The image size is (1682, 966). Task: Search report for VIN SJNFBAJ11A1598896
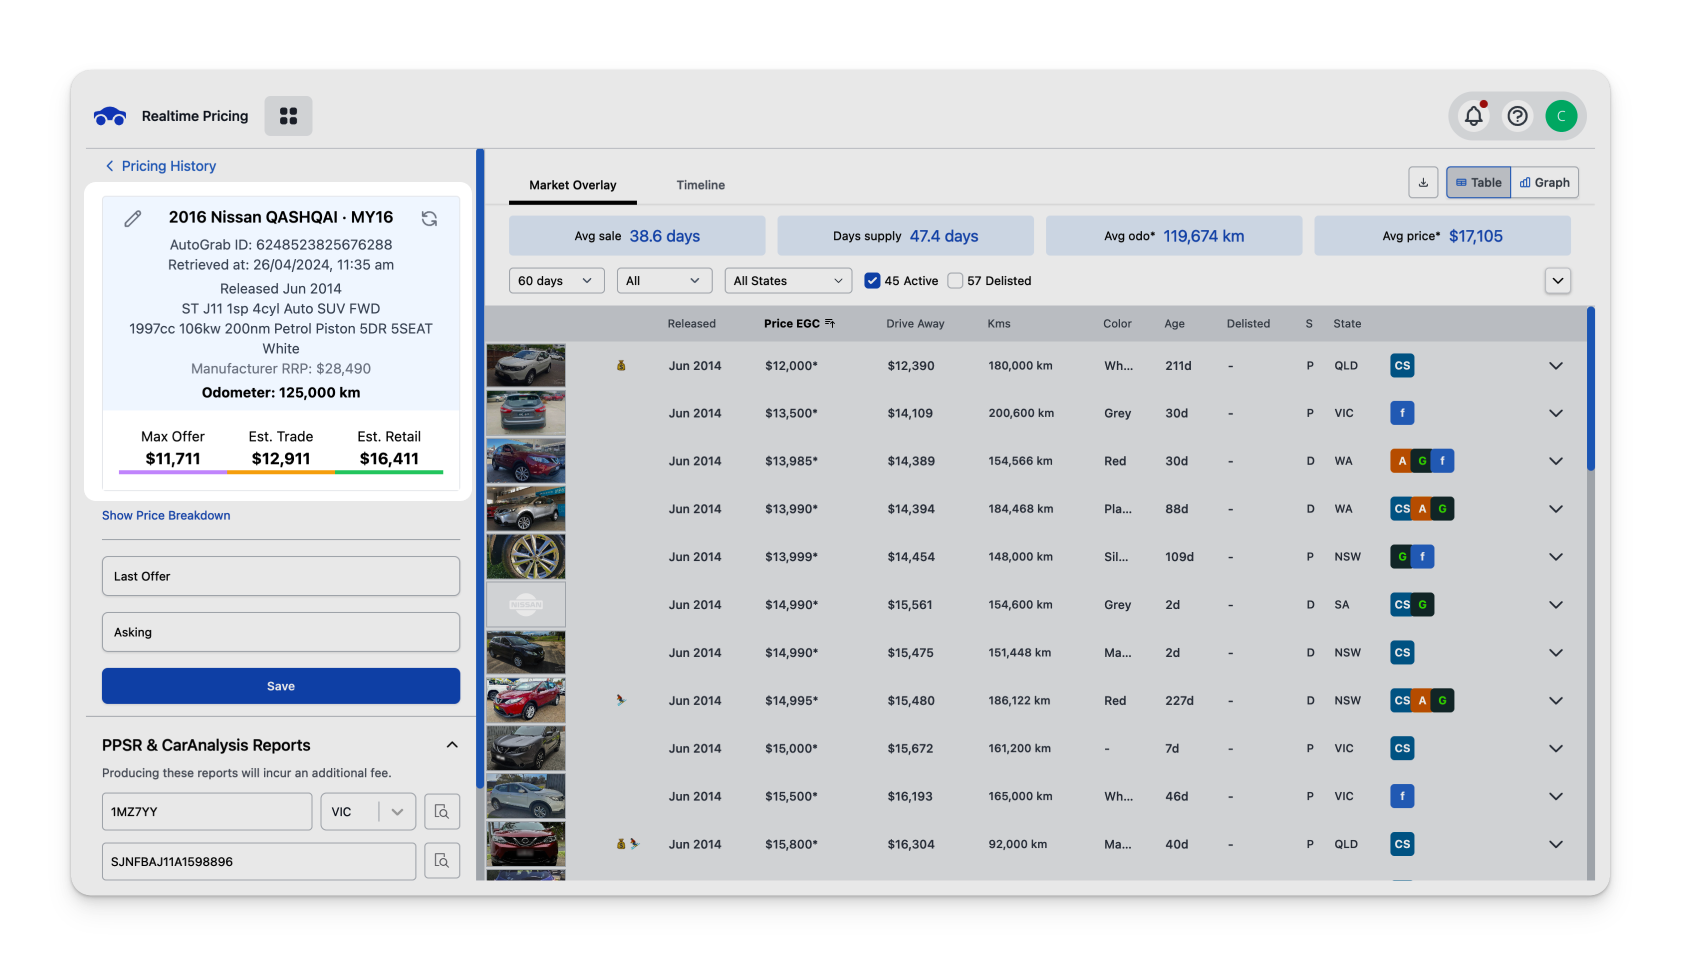[x=442, y=861]
